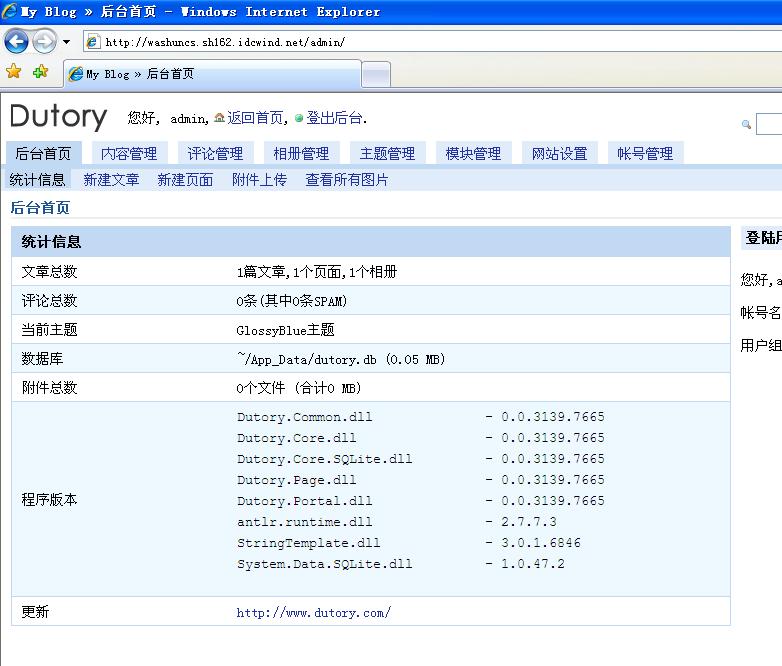Open the 网站设置 tab
Image resolution: width=782 pixels, height=666 pixels.
click(560, 153)
